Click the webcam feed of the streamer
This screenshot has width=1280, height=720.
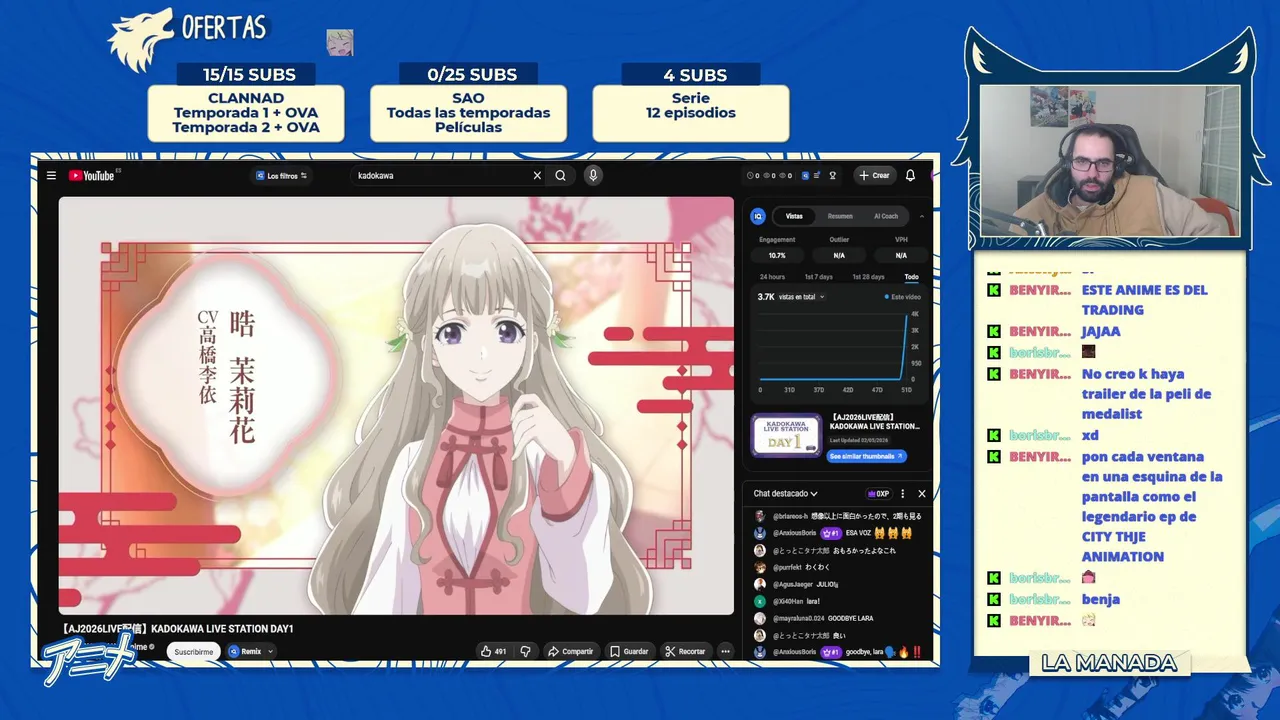(1109, 160)
